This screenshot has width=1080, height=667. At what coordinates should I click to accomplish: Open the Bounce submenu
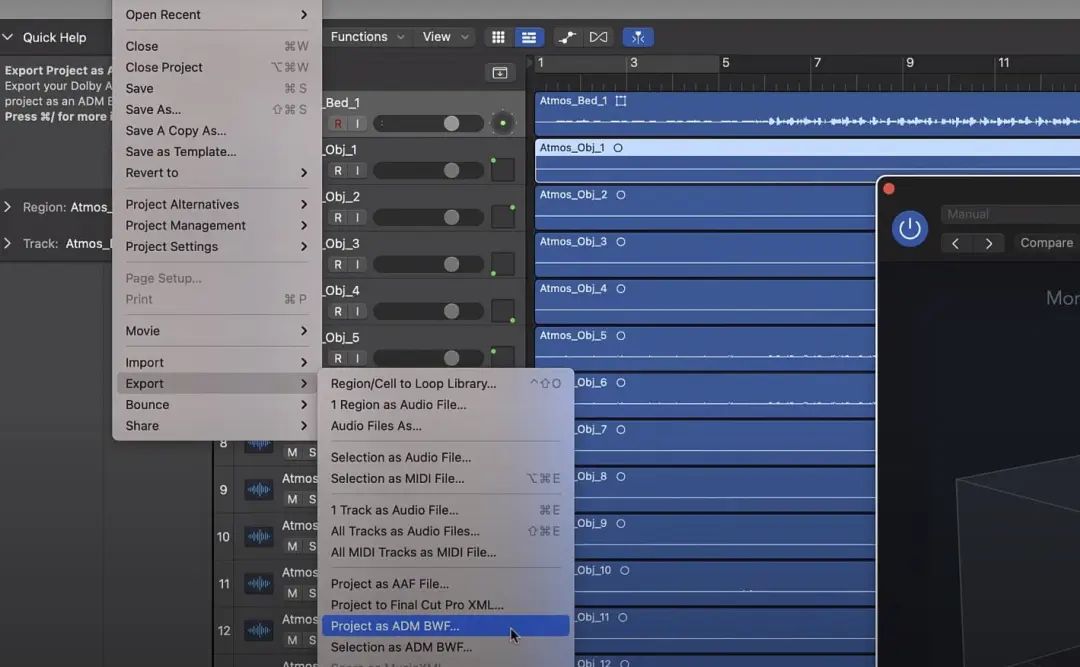click(216, 404)
